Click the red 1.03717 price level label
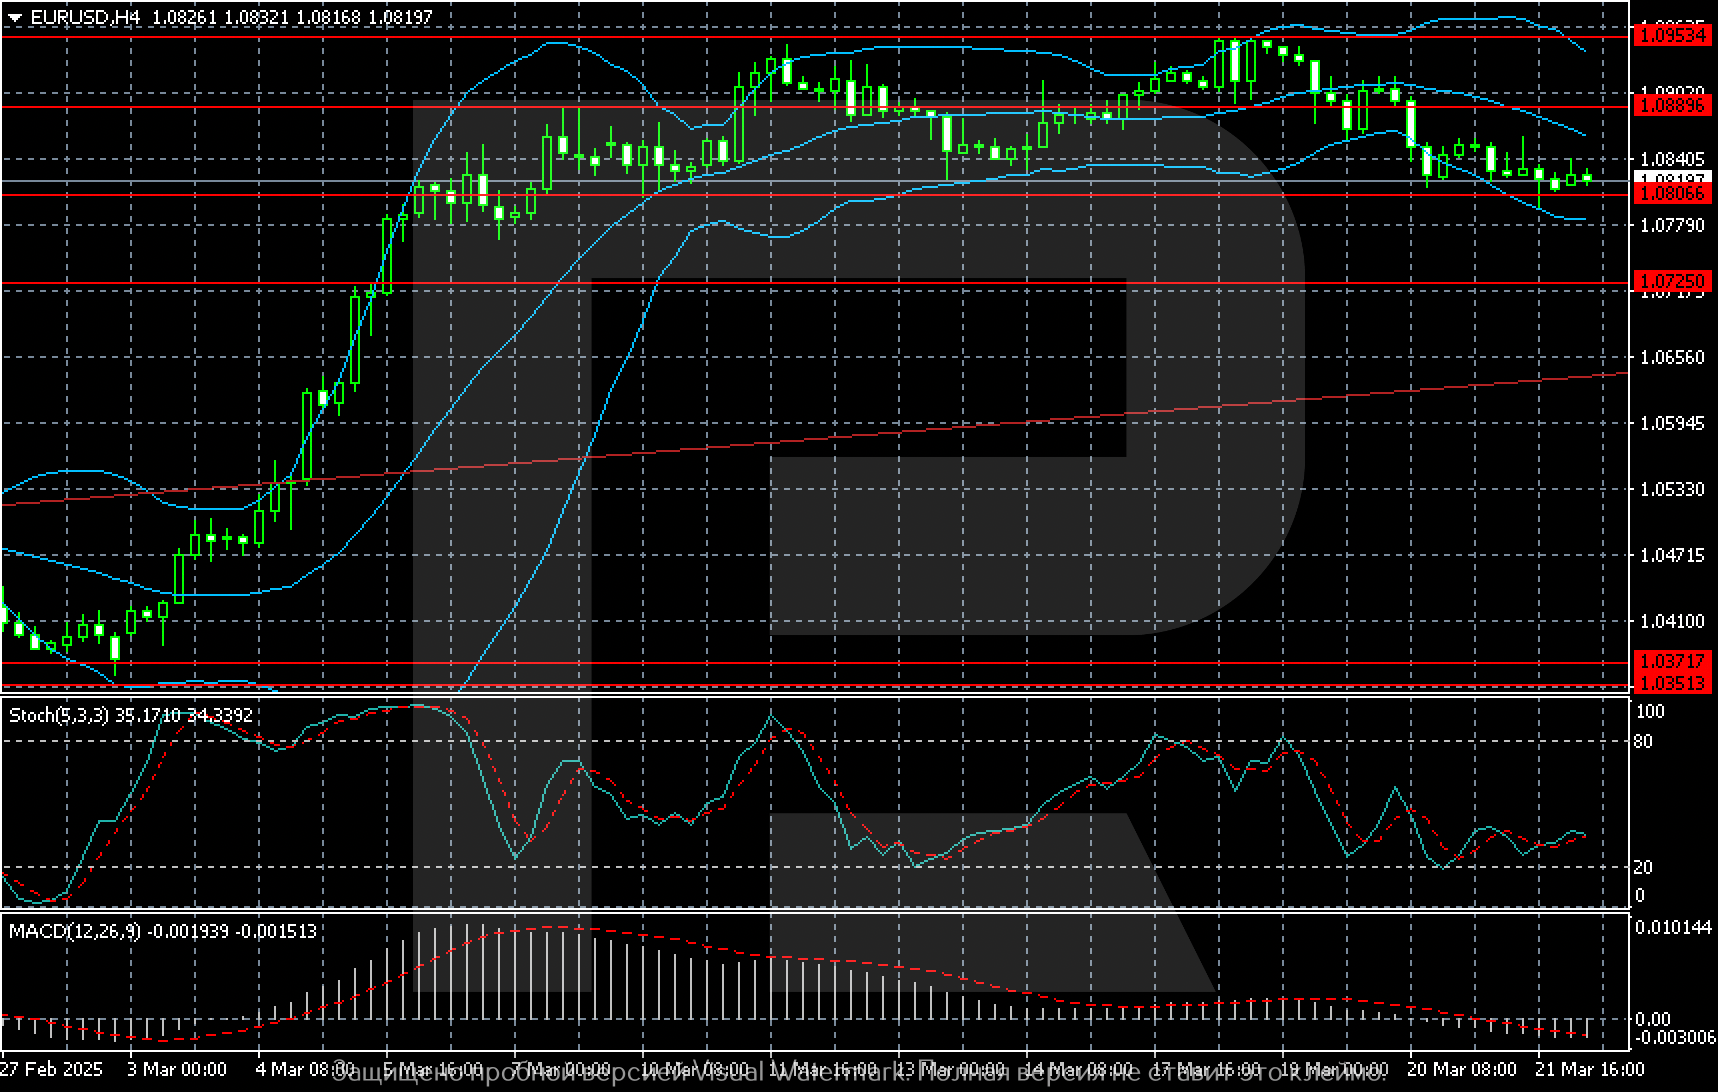The width and height of the screenshot is (1718, 1092). [1671, 662]
